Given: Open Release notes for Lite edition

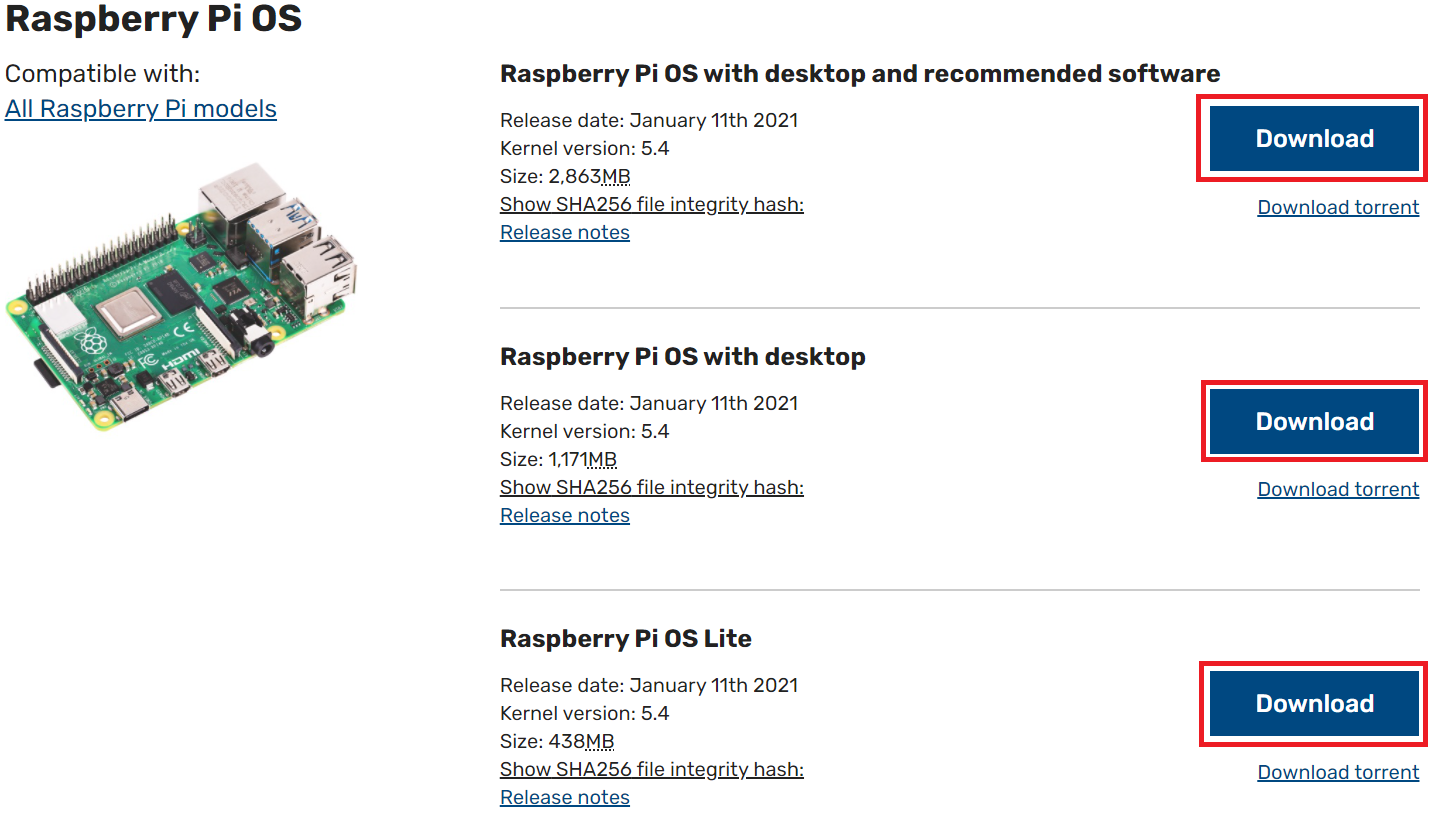Looking at the screenshot, I should pos(564,797).
